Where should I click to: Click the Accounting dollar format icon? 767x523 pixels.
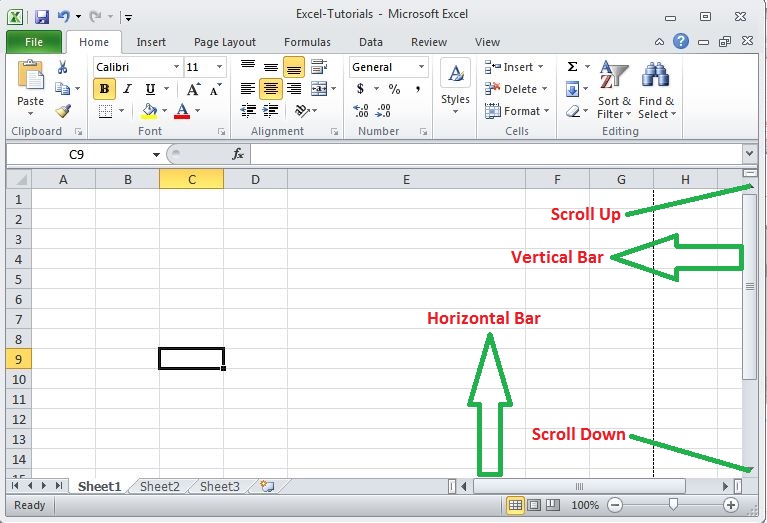pos(361,89)
